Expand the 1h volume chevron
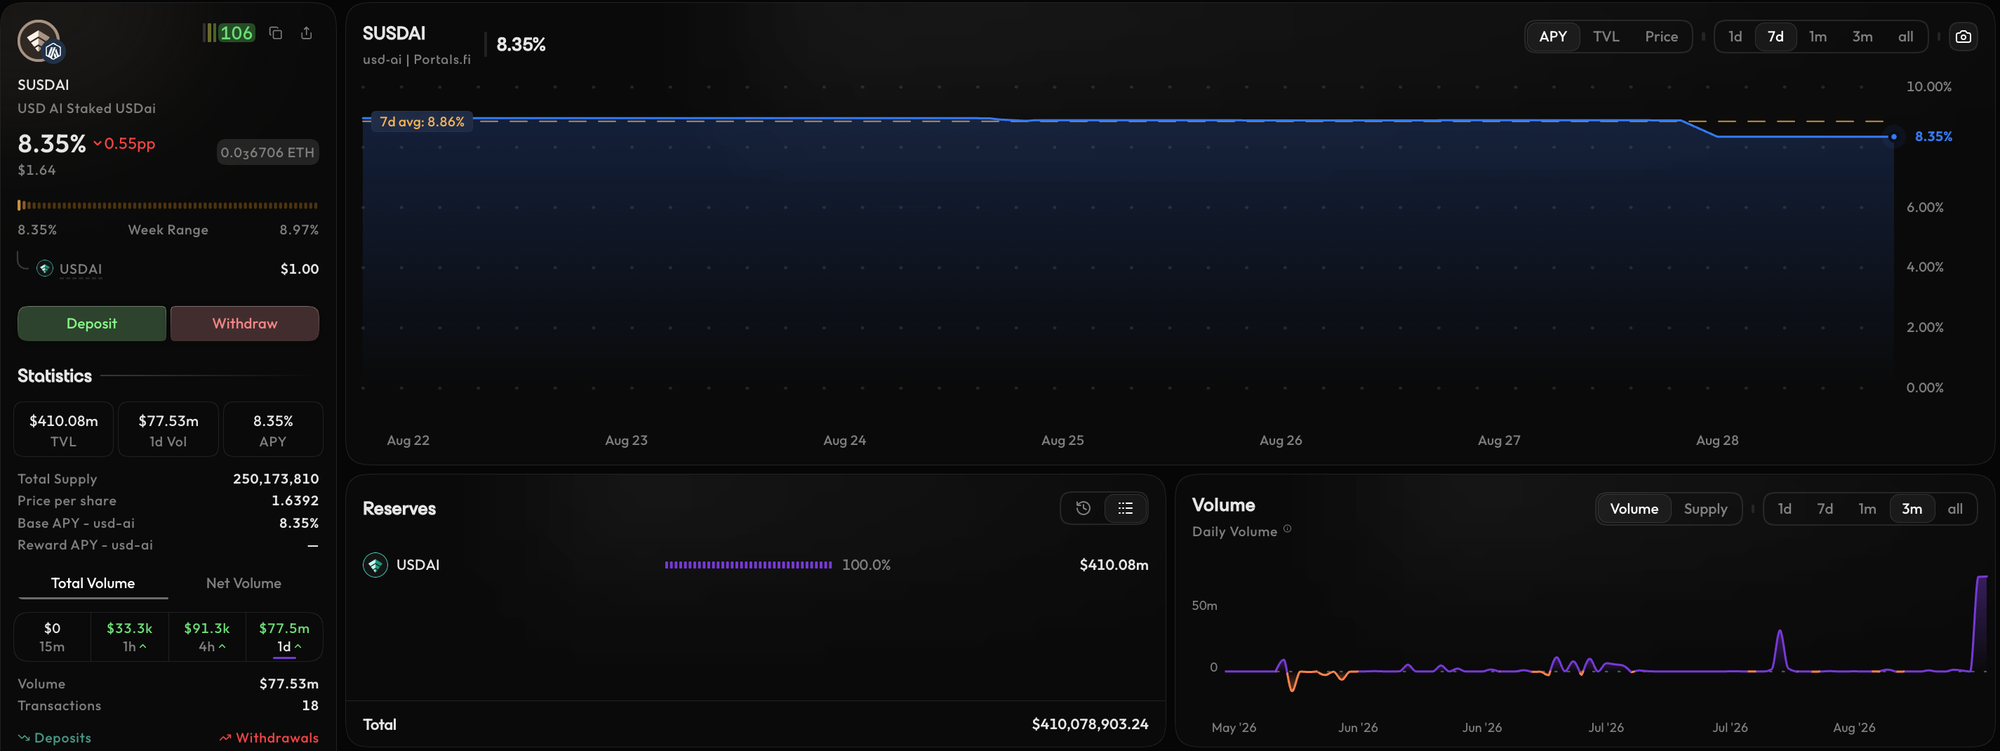 pos(143,647)
